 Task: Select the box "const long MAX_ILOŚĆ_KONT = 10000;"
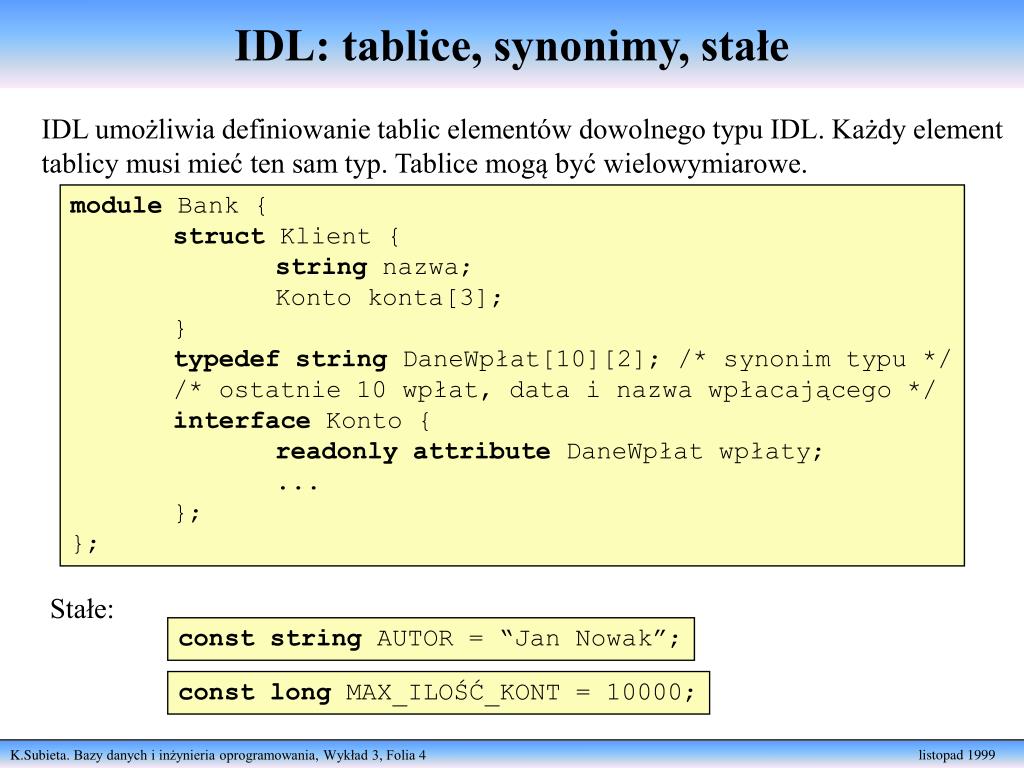438,692
